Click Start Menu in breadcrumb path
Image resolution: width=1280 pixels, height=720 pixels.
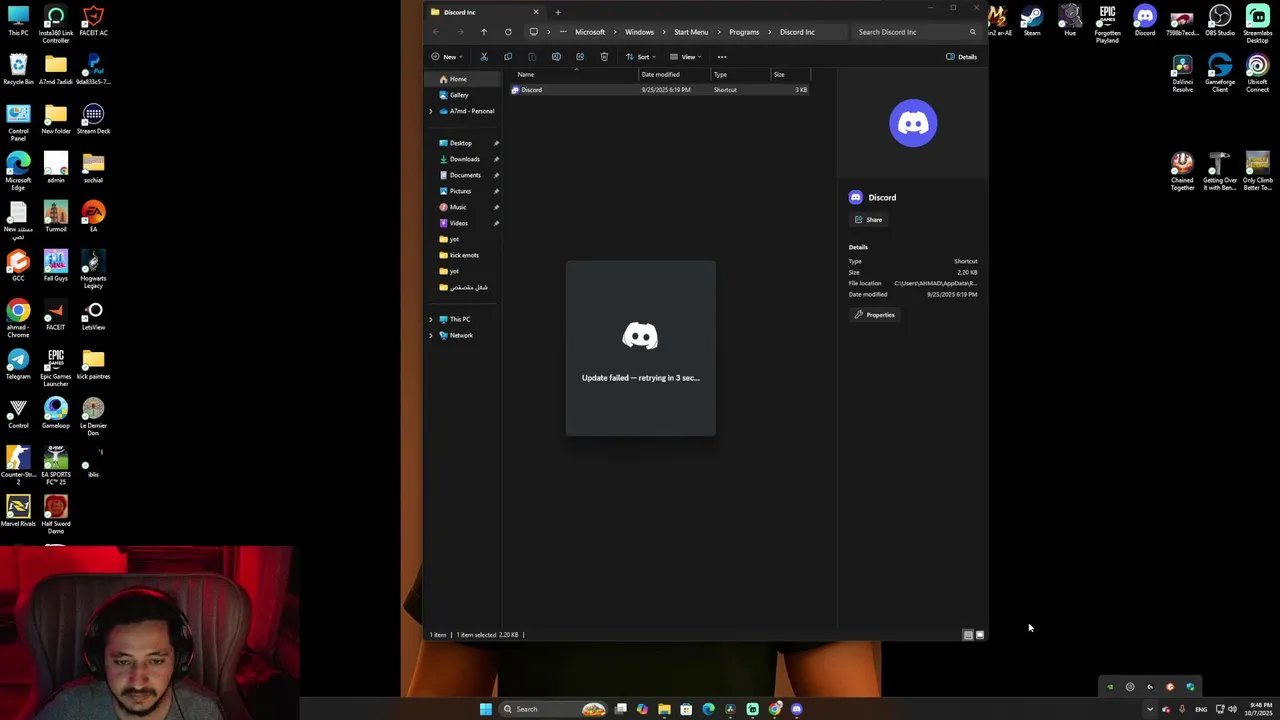coord(691,32)
